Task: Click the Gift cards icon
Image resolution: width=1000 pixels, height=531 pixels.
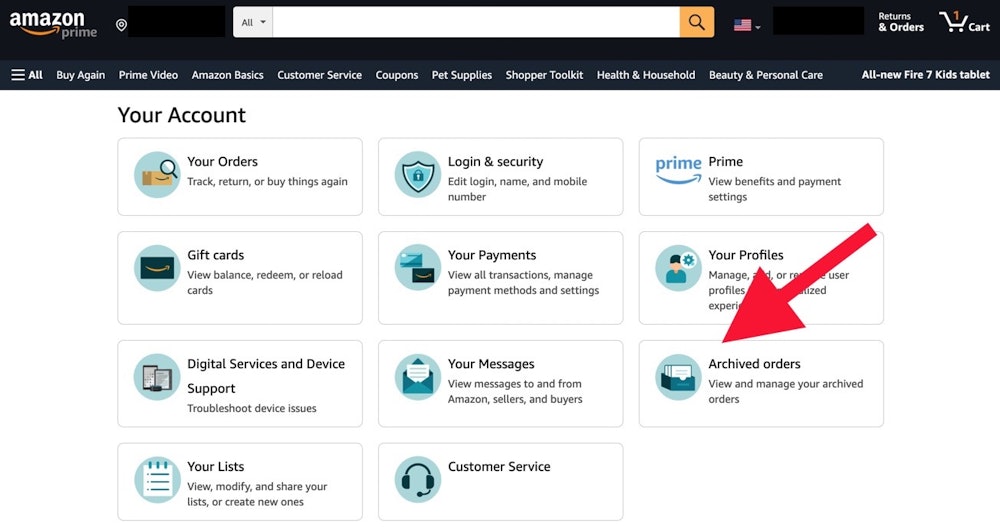Action: pyautogui.click(x=157, y=268)
